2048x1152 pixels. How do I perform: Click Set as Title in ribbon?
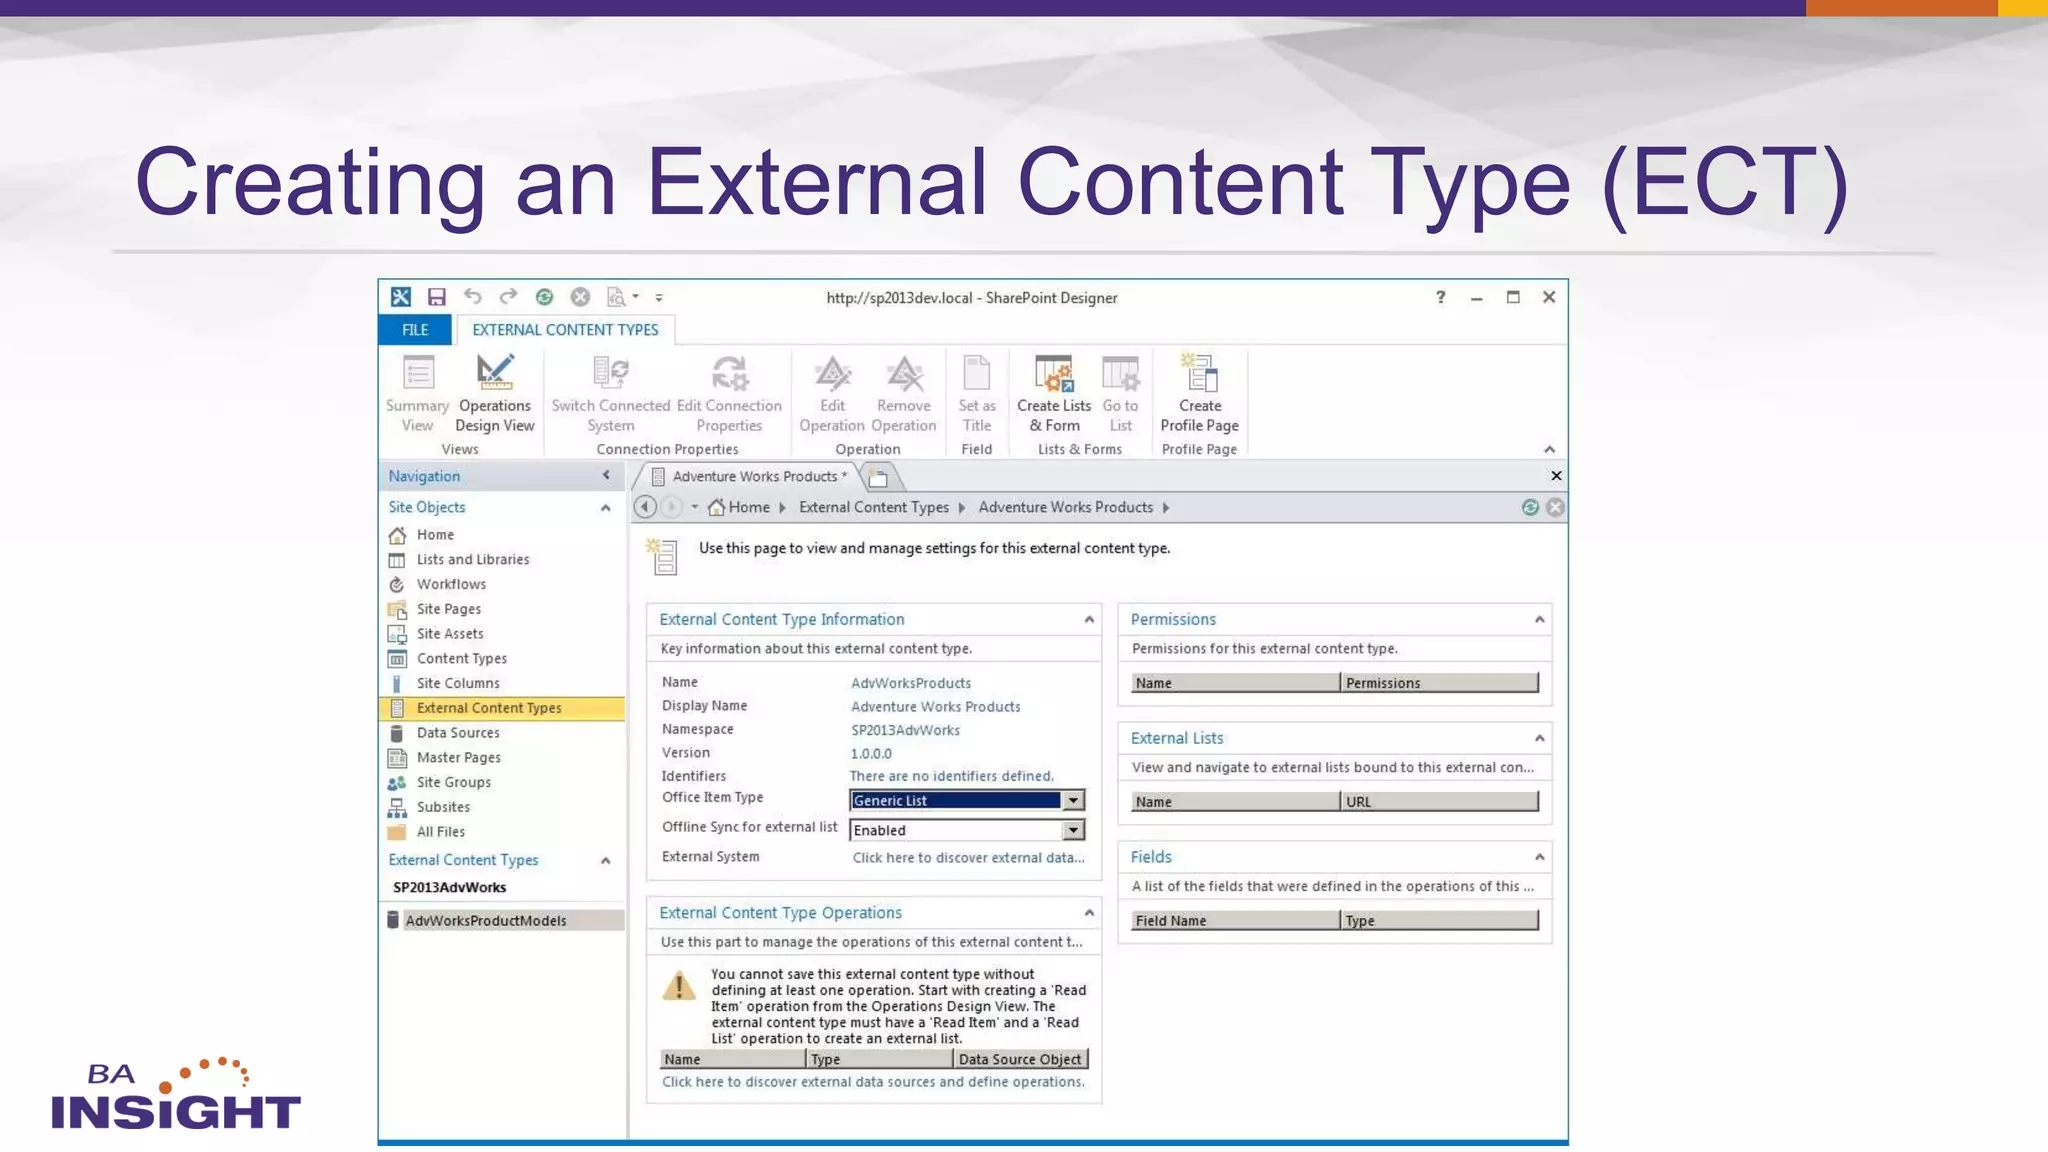(x=976, y=394)
